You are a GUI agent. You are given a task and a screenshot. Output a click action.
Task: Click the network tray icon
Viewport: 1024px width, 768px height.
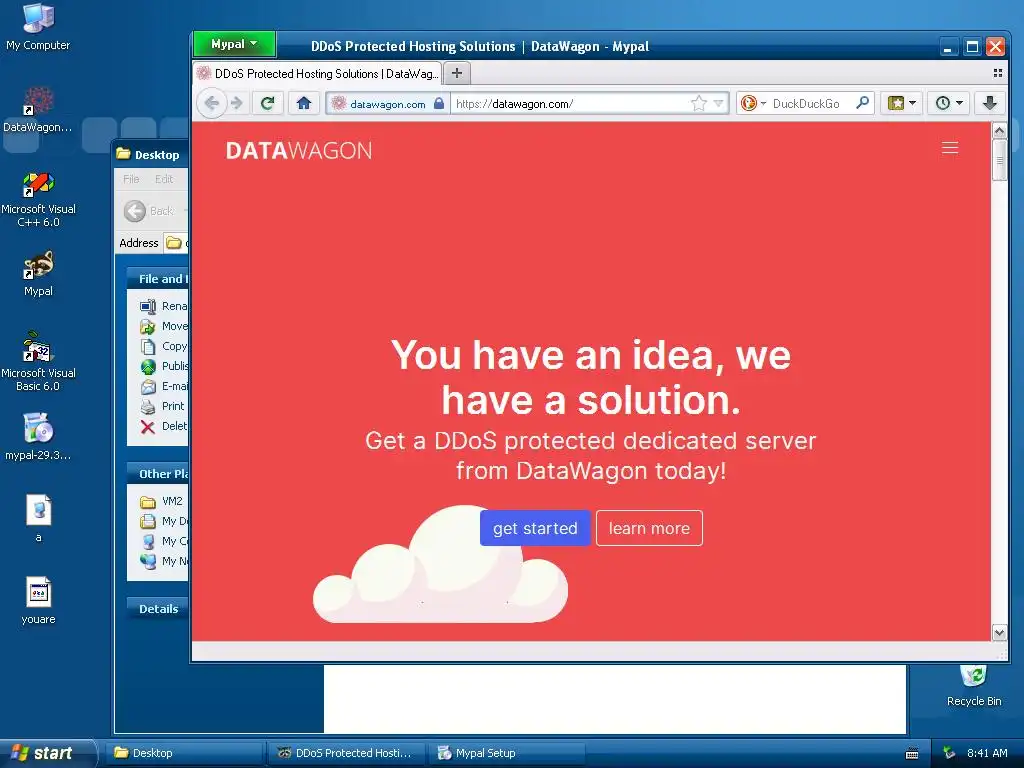coord(949,753)
